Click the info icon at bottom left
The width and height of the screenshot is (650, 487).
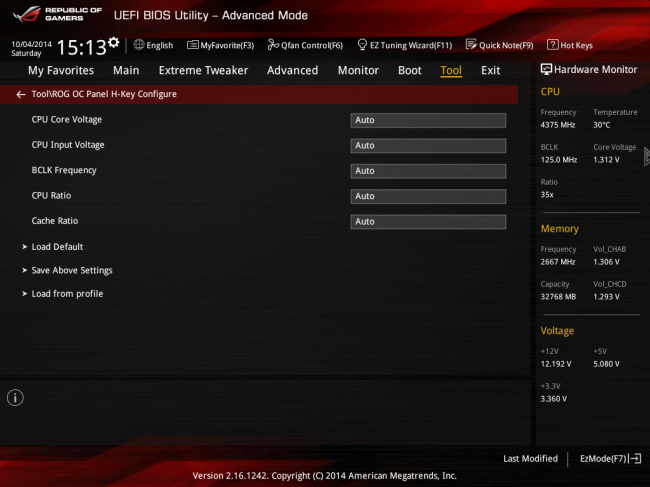tap(15, 398)
